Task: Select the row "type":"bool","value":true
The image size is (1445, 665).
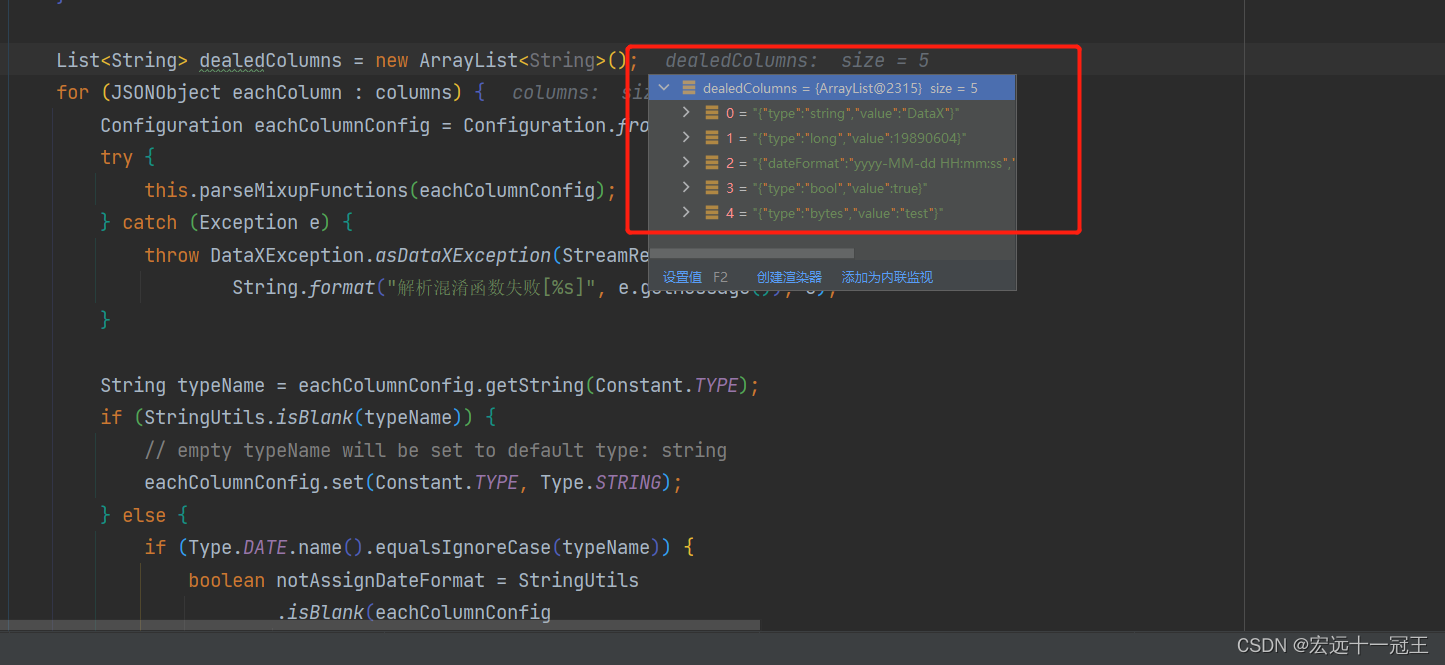Action: (832, 188)
